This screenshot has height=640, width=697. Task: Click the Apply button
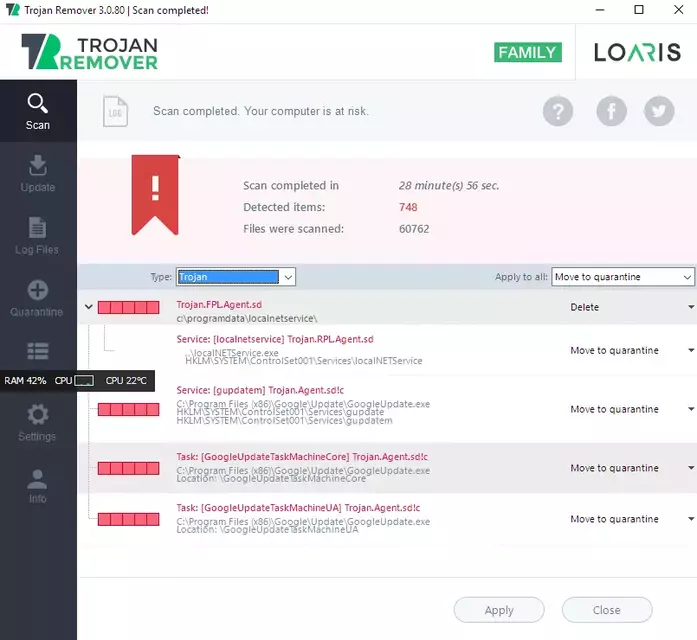click(499, 610)
